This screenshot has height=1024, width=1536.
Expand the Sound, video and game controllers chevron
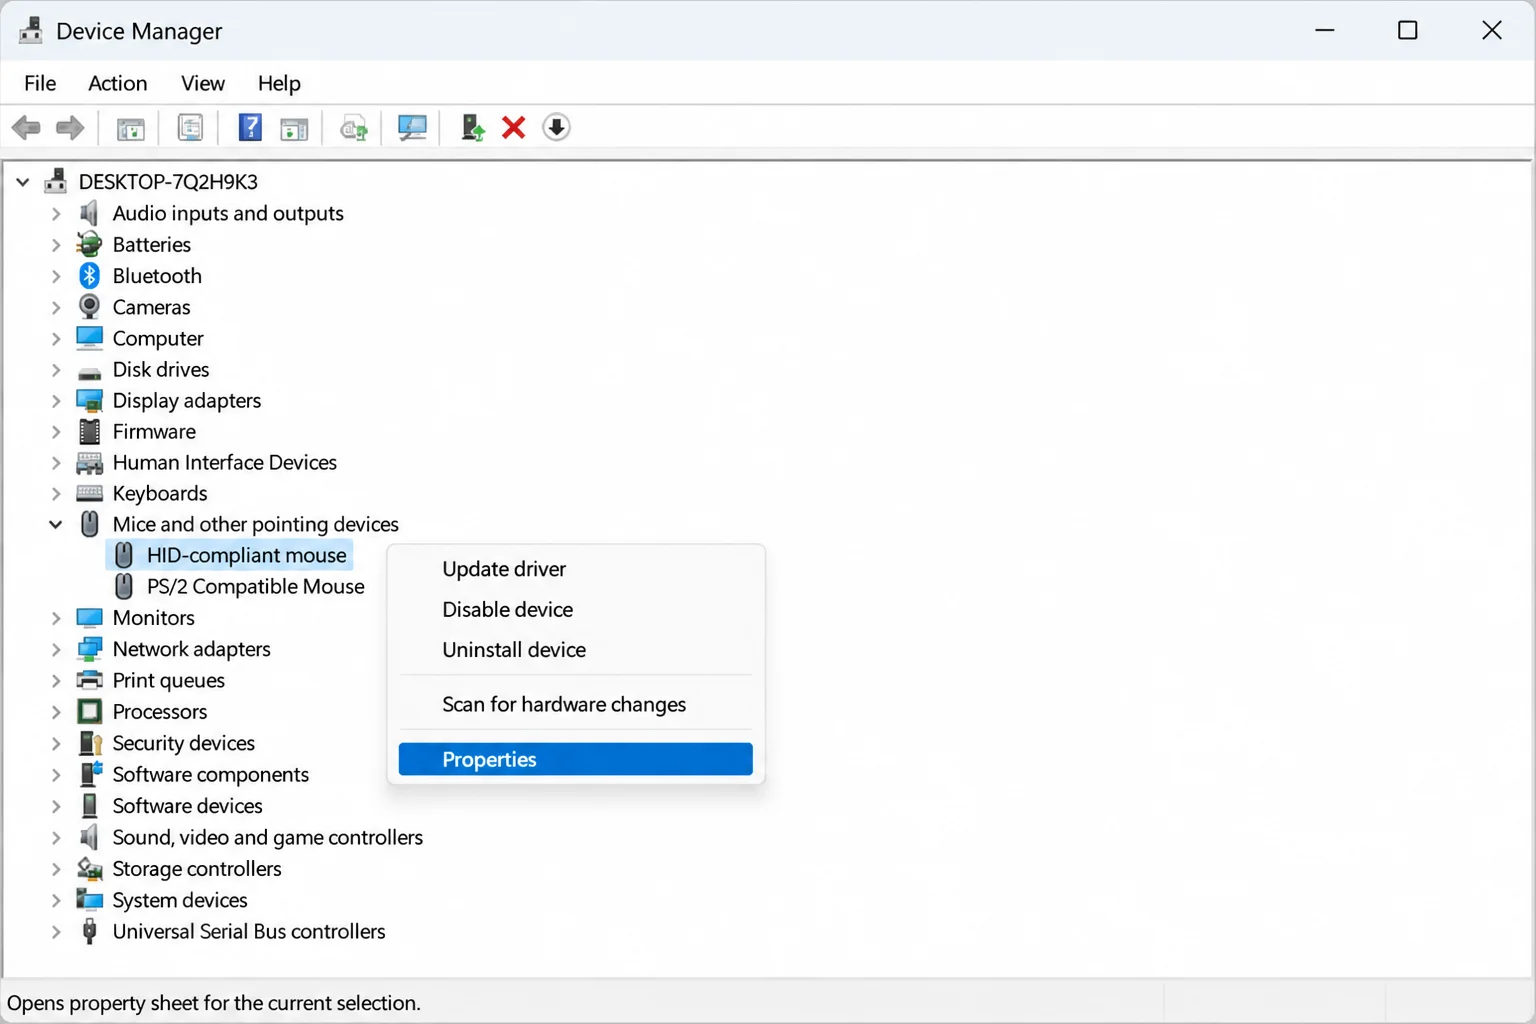56,838
